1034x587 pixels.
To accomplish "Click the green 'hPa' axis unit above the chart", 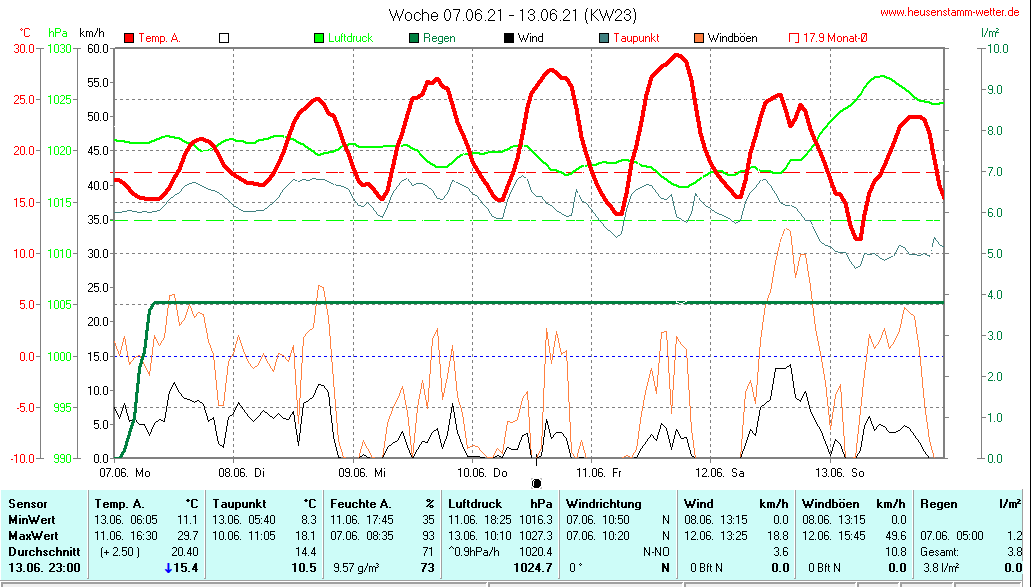I will pos(57,33).
